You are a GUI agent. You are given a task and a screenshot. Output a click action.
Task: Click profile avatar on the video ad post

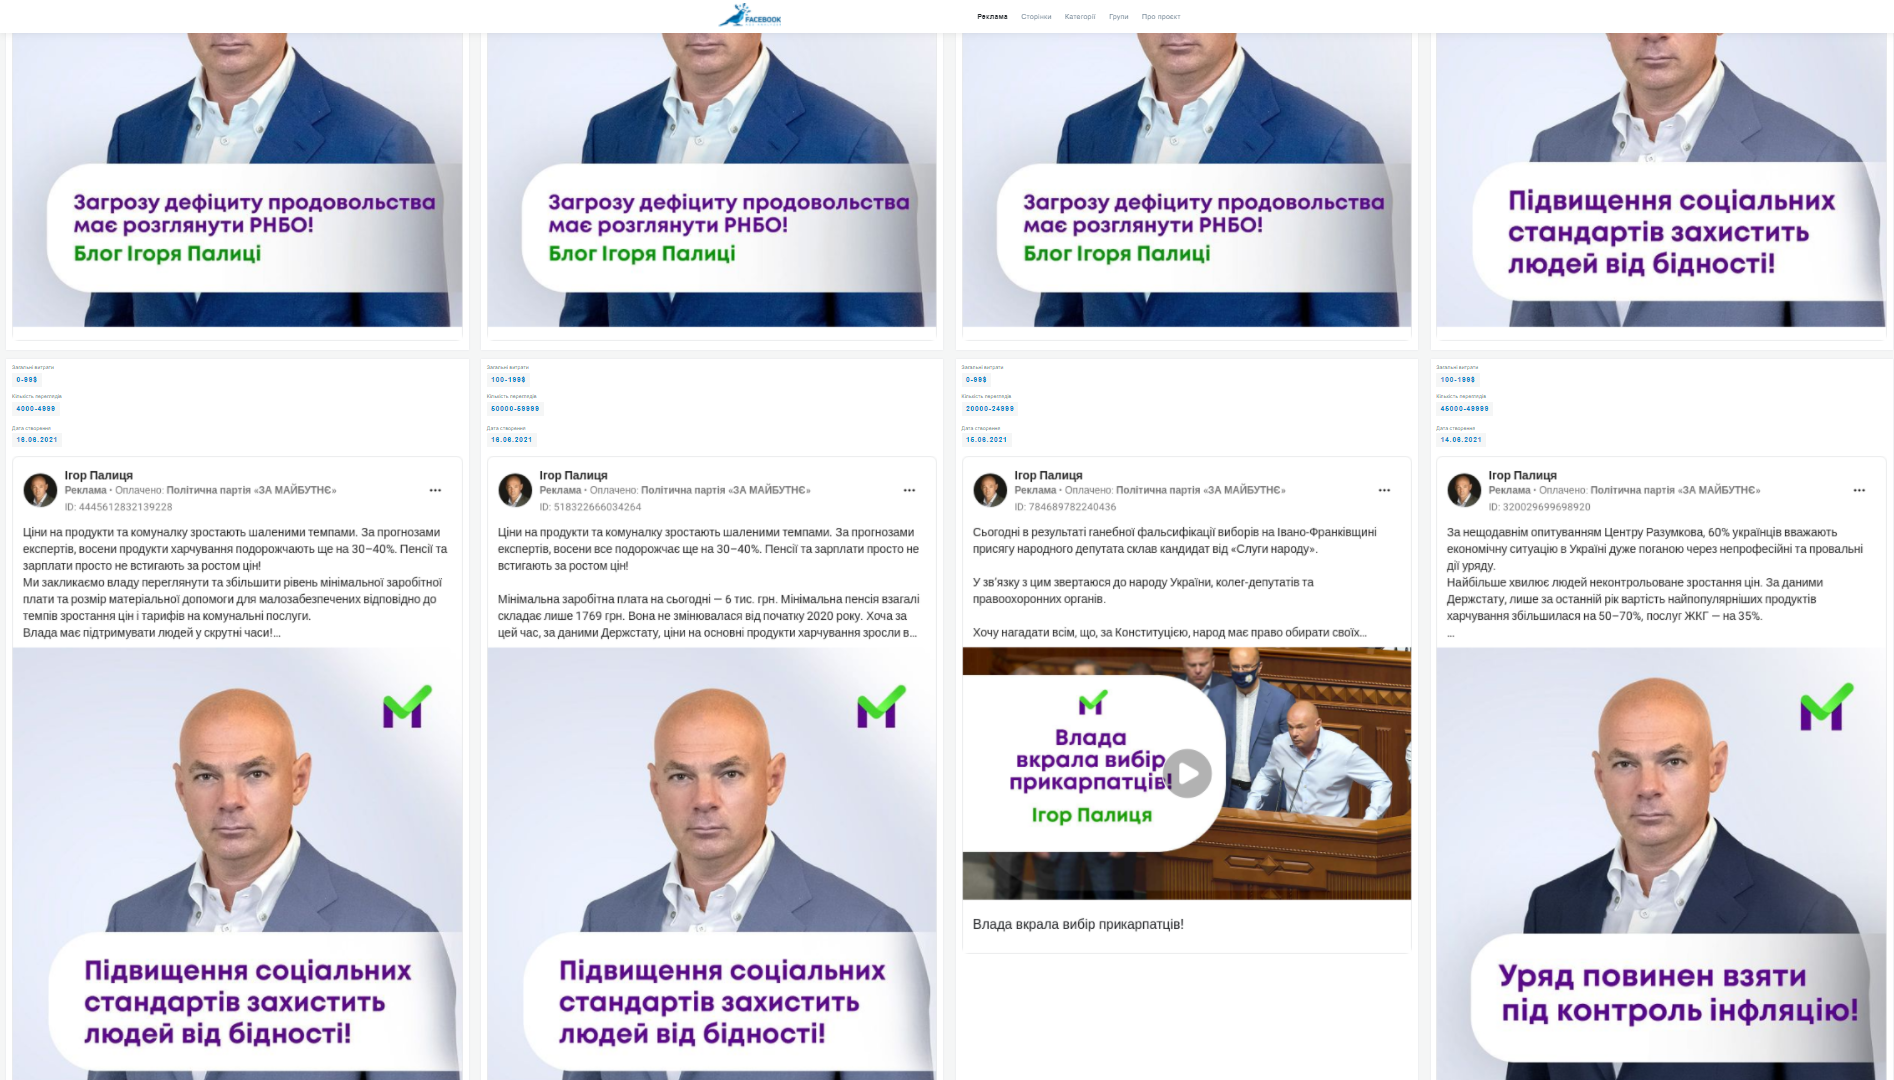pos(990,490)
